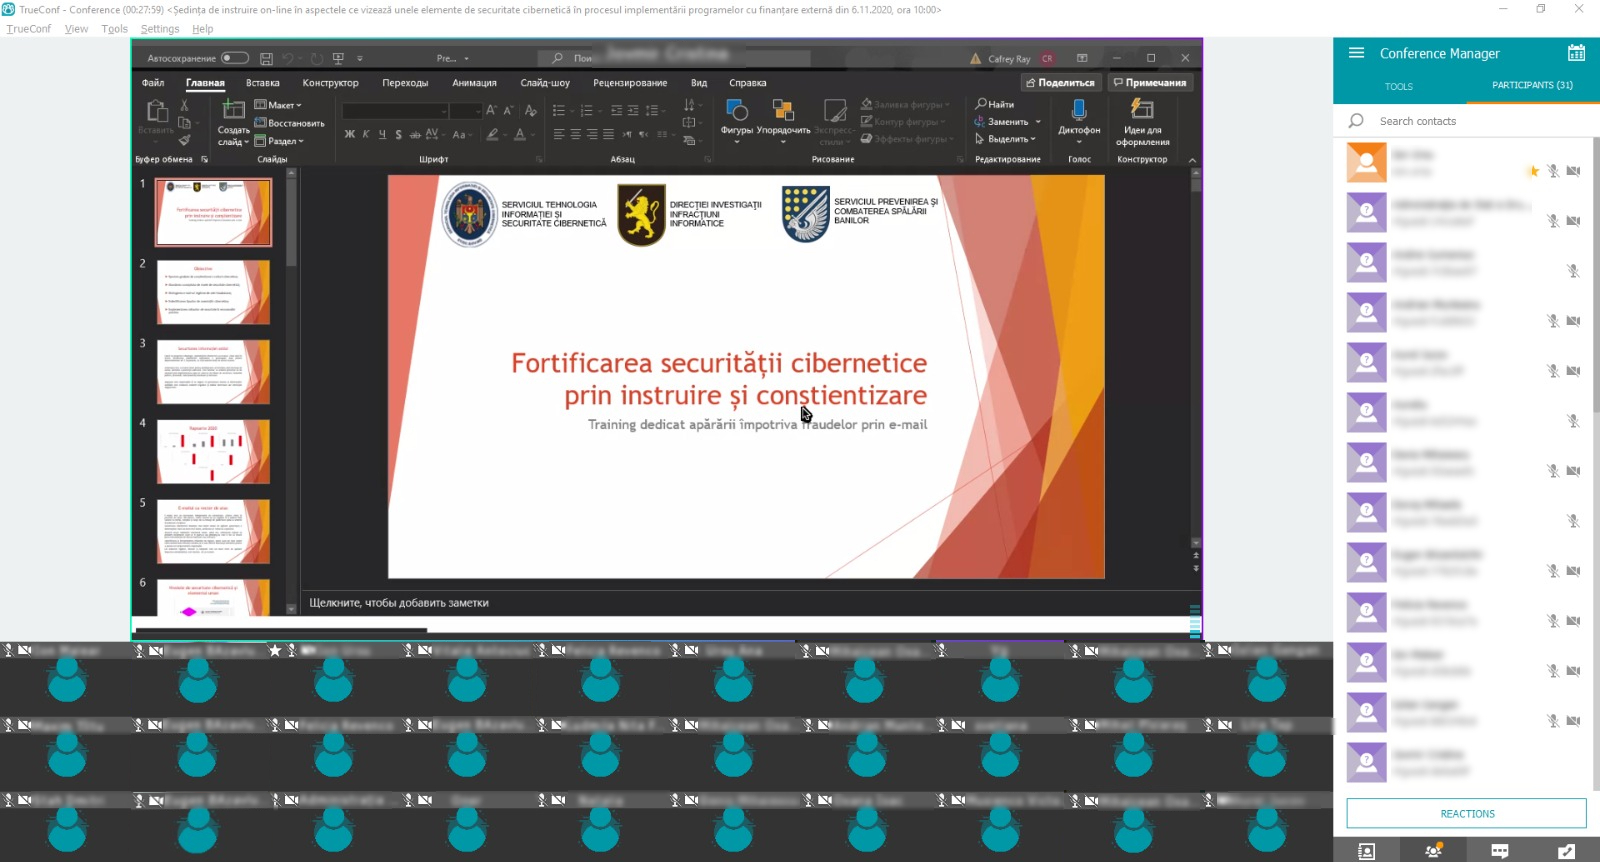Open the Фигуры shapes gallery
This screenshot has width=1600, height=862.
(737, 120)
